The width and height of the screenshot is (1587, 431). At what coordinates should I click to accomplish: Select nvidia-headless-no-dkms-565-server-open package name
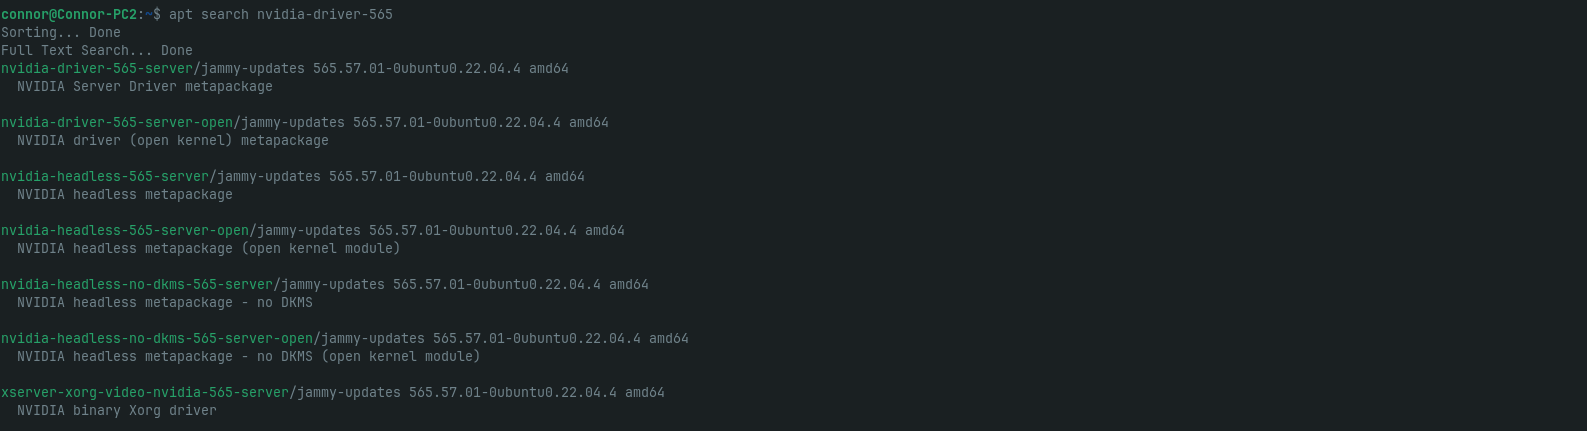coord(157,339)
